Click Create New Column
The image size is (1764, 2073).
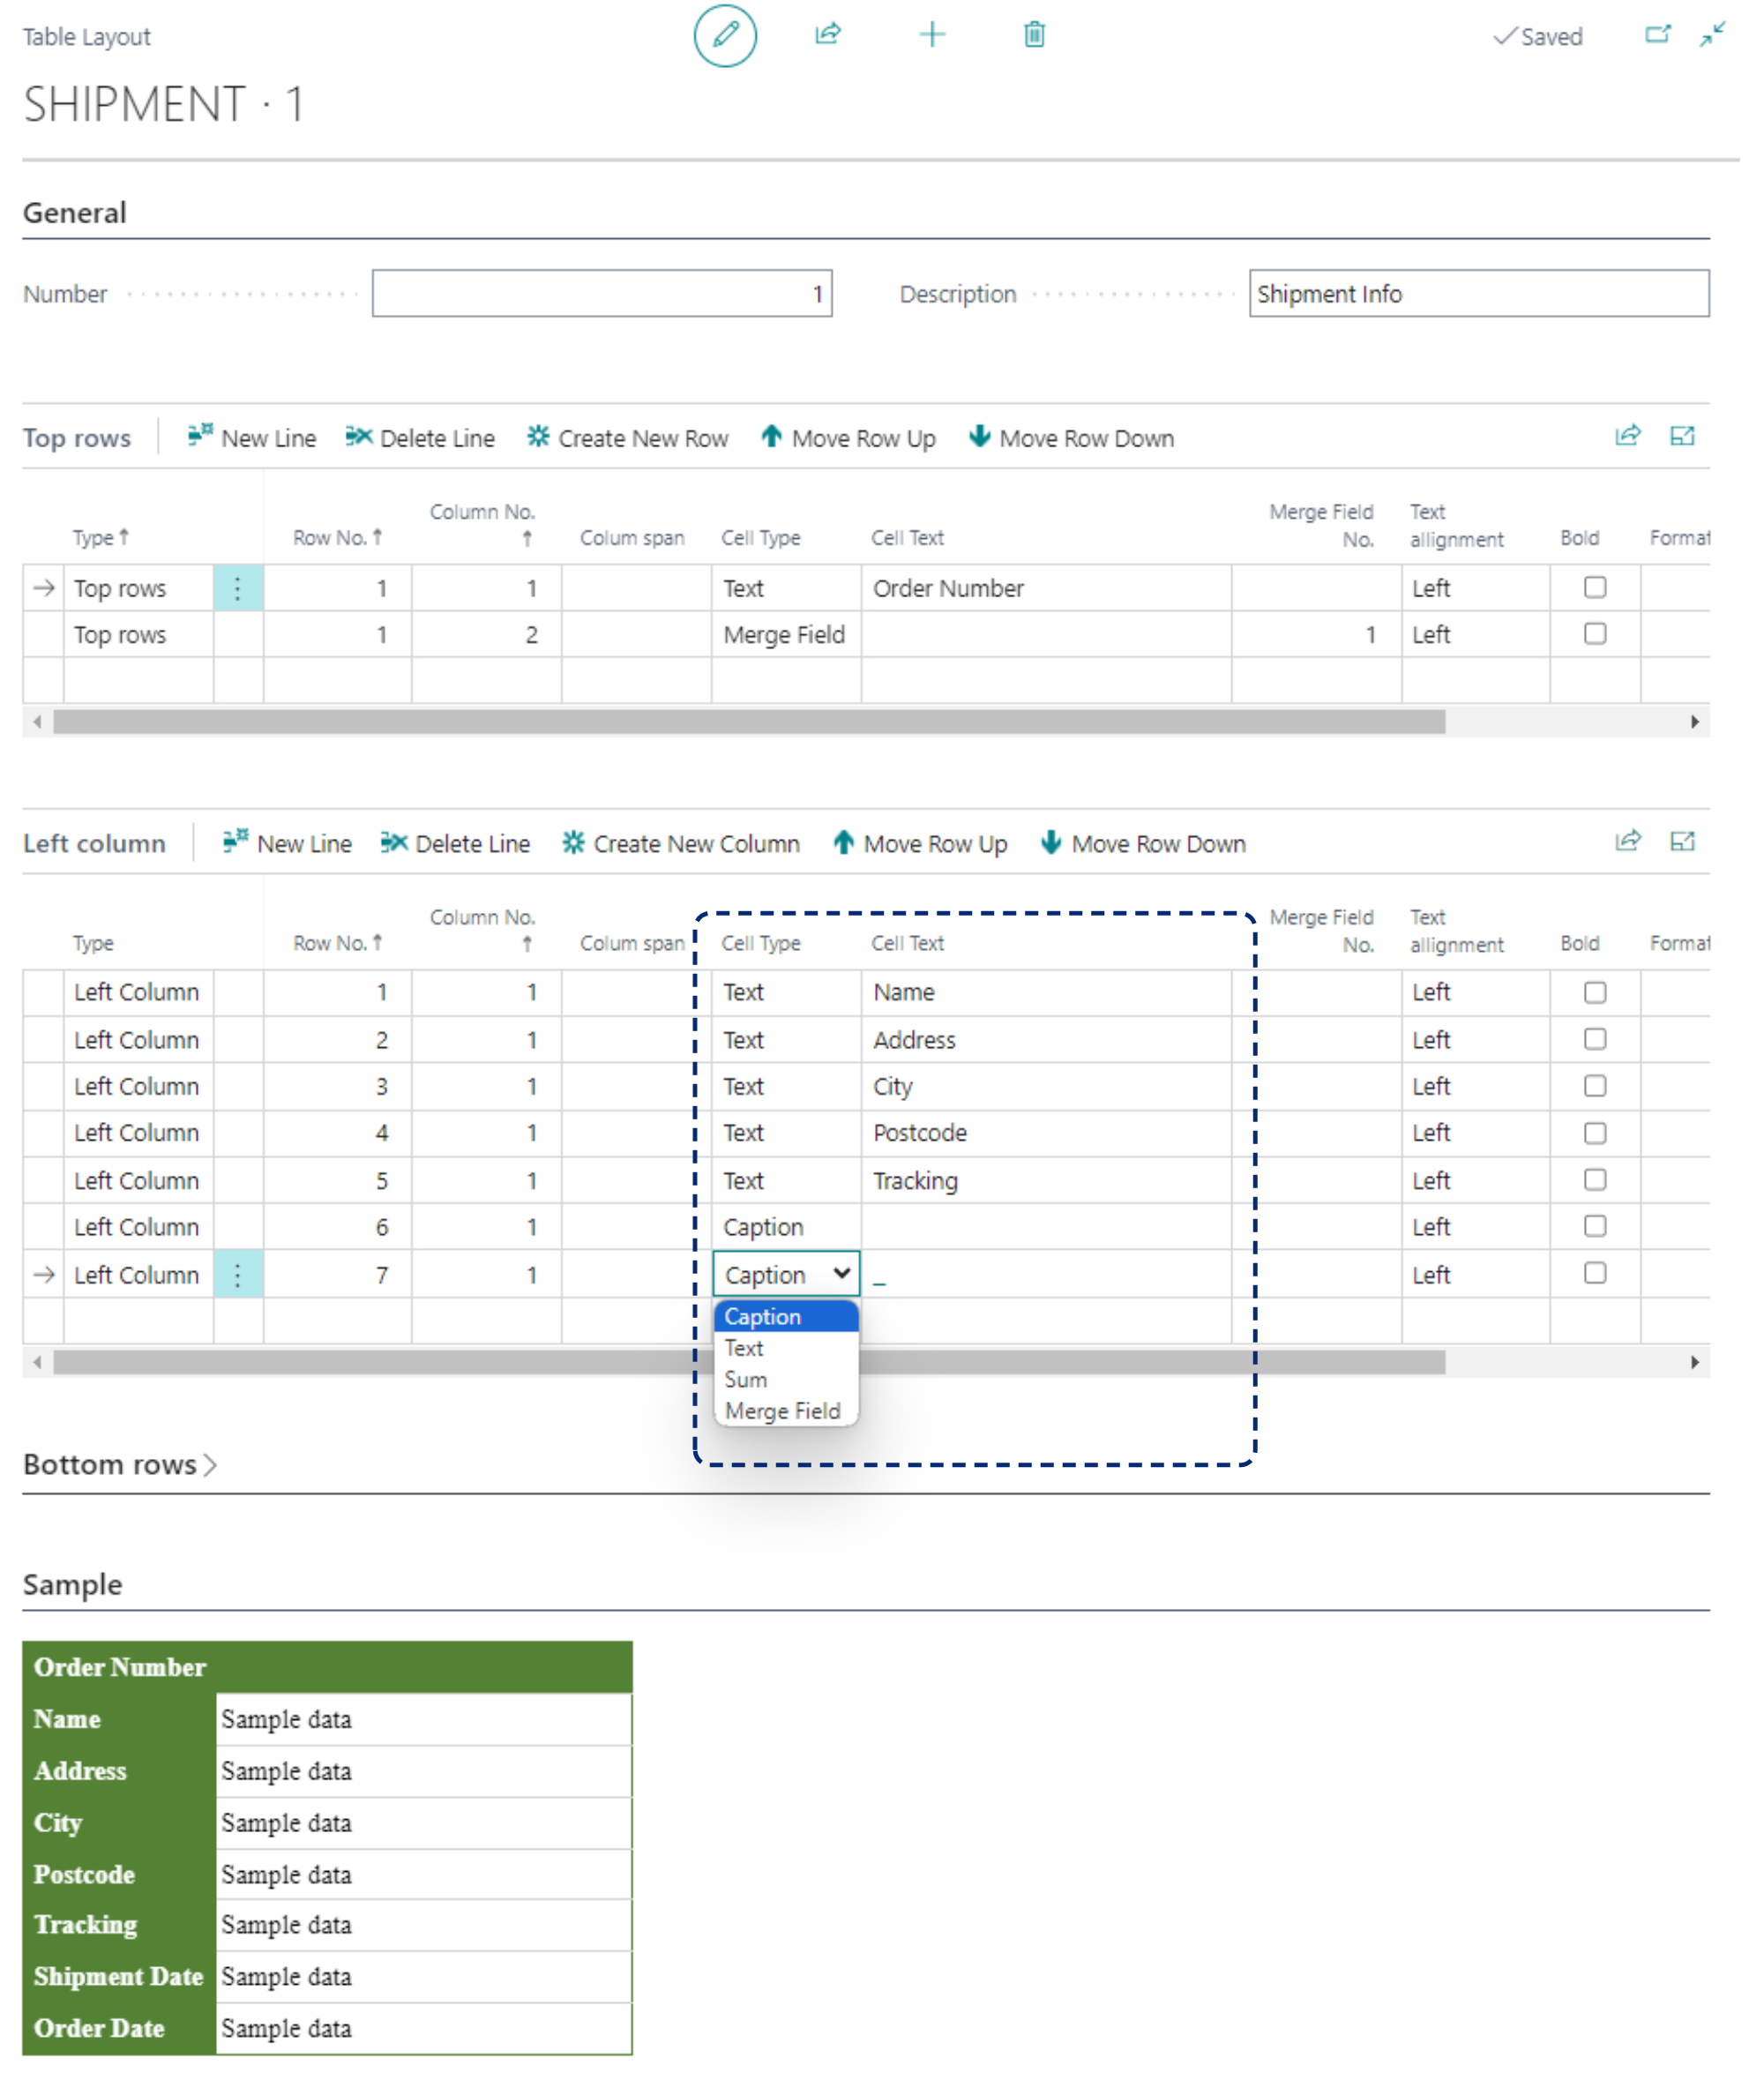point(681,843)
